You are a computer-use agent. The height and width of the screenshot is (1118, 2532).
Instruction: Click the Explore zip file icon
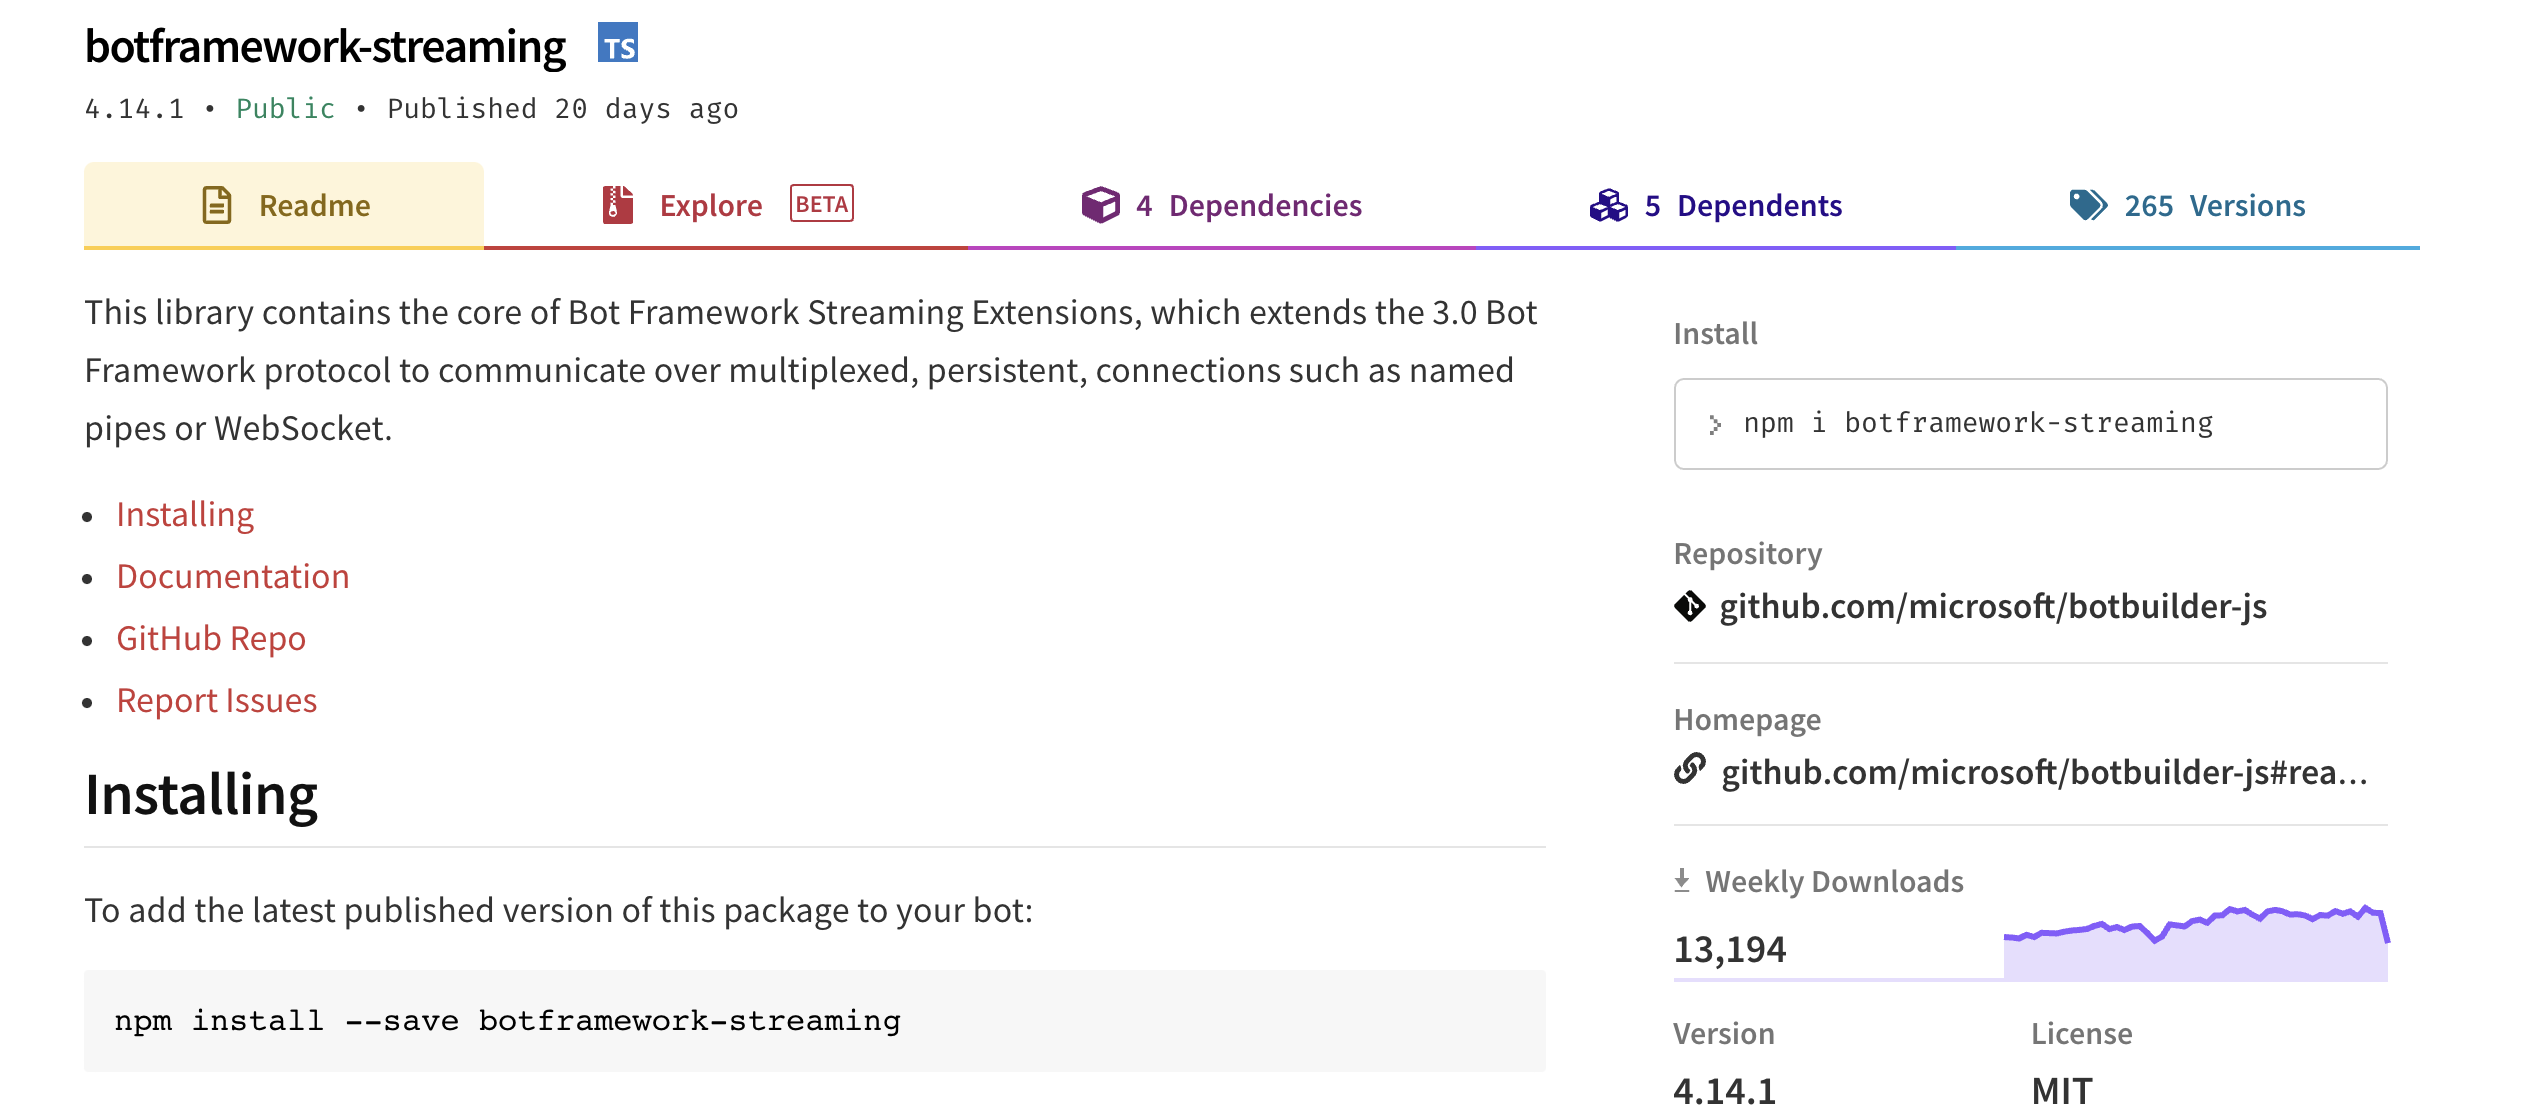coord(617,205)
